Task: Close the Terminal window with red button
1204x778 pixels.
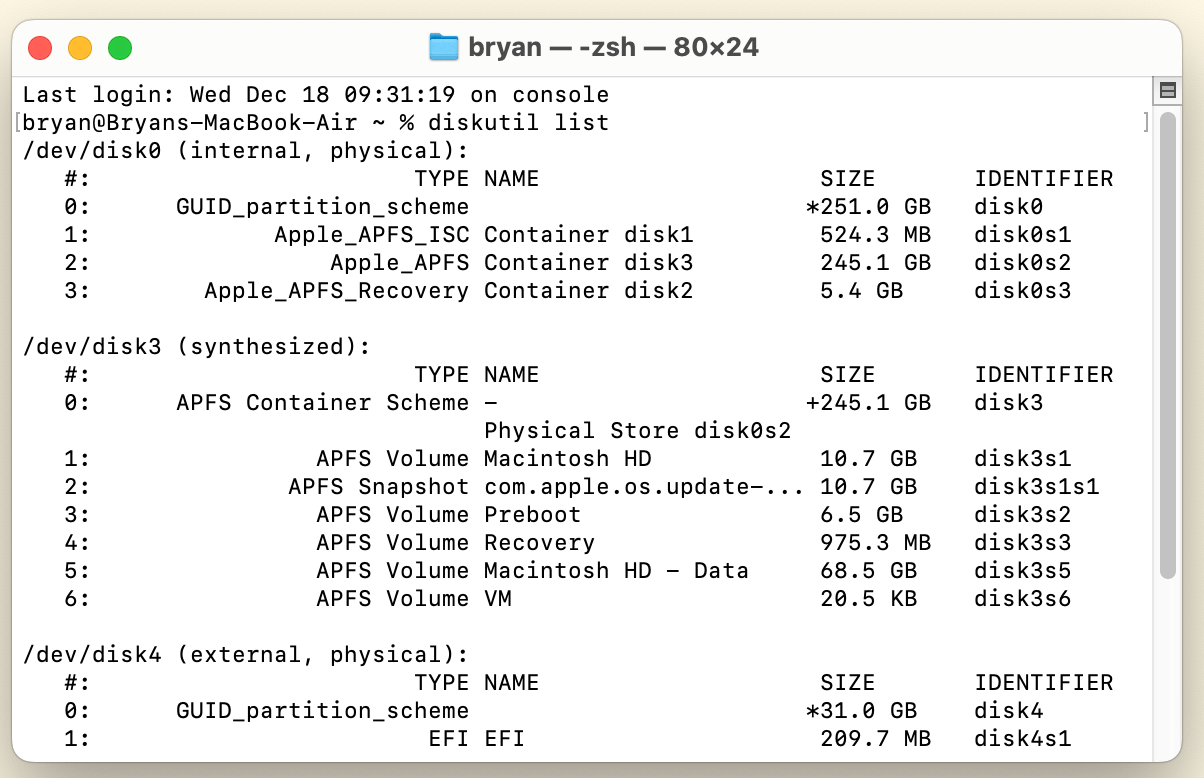Action: click(x=40, y=47)
